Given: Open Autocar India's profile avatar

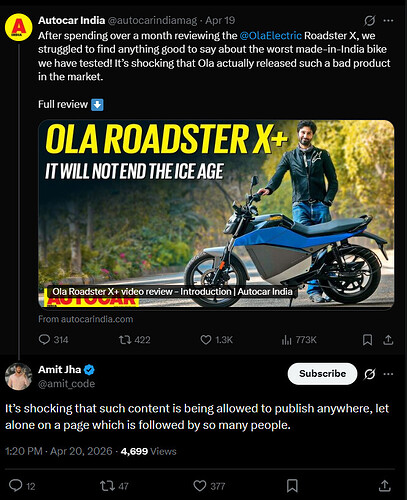Looking at the screenshot, I should click(x=19, y=27).
